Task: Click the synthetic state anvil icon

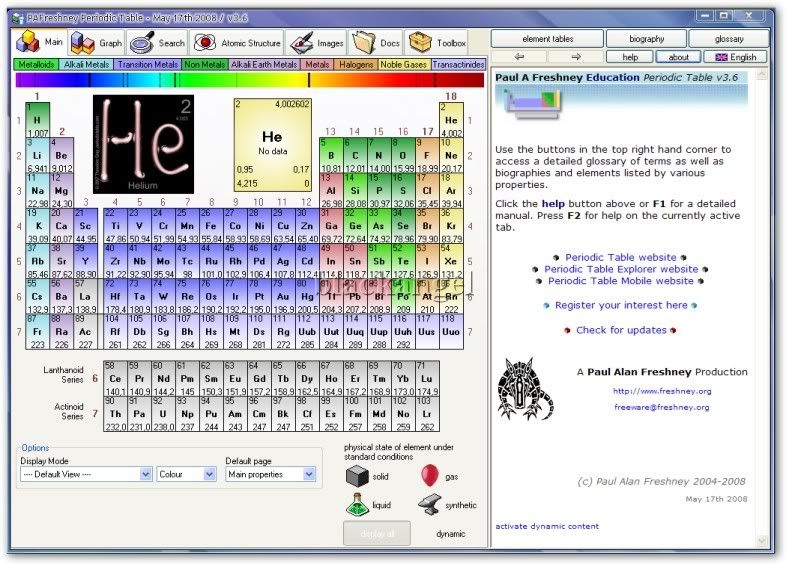Action: (x=430, y=505)
